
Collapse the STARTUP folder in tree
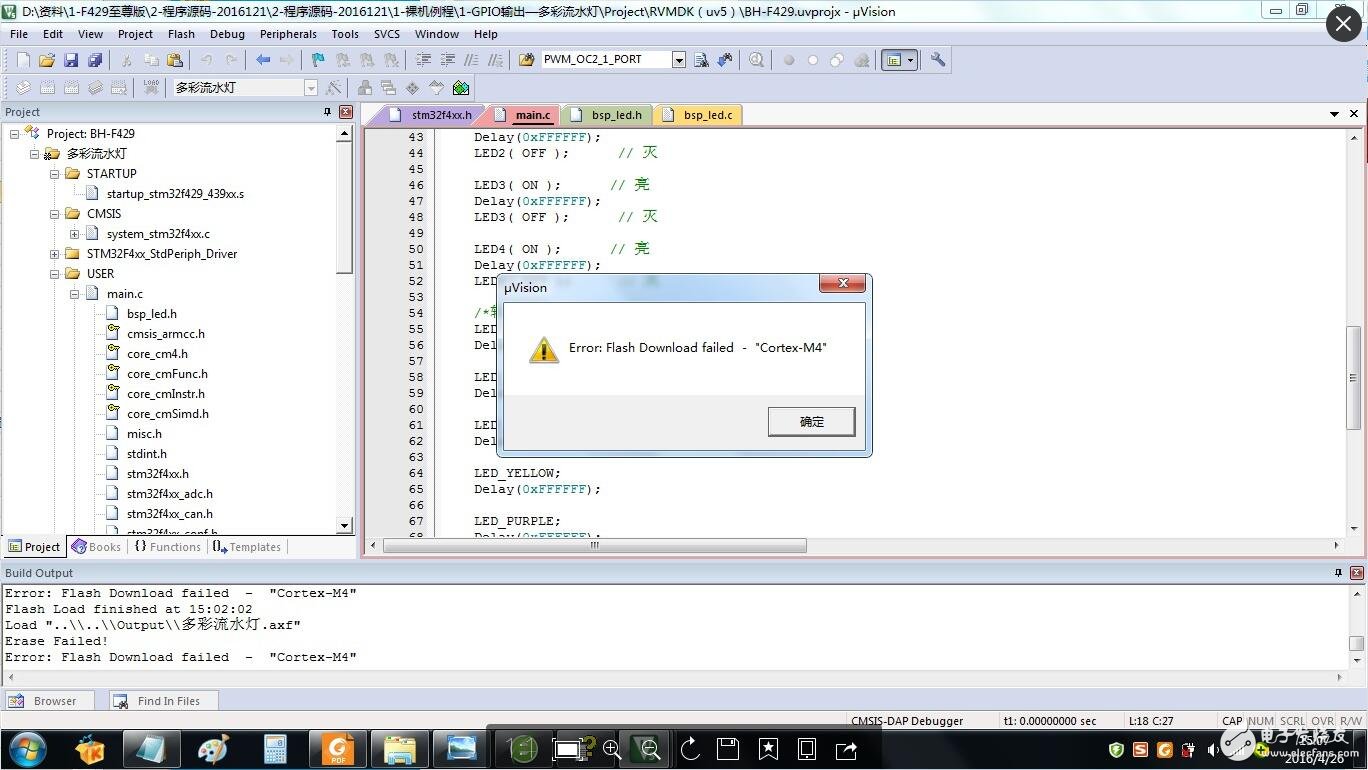[x=55, y=174]
